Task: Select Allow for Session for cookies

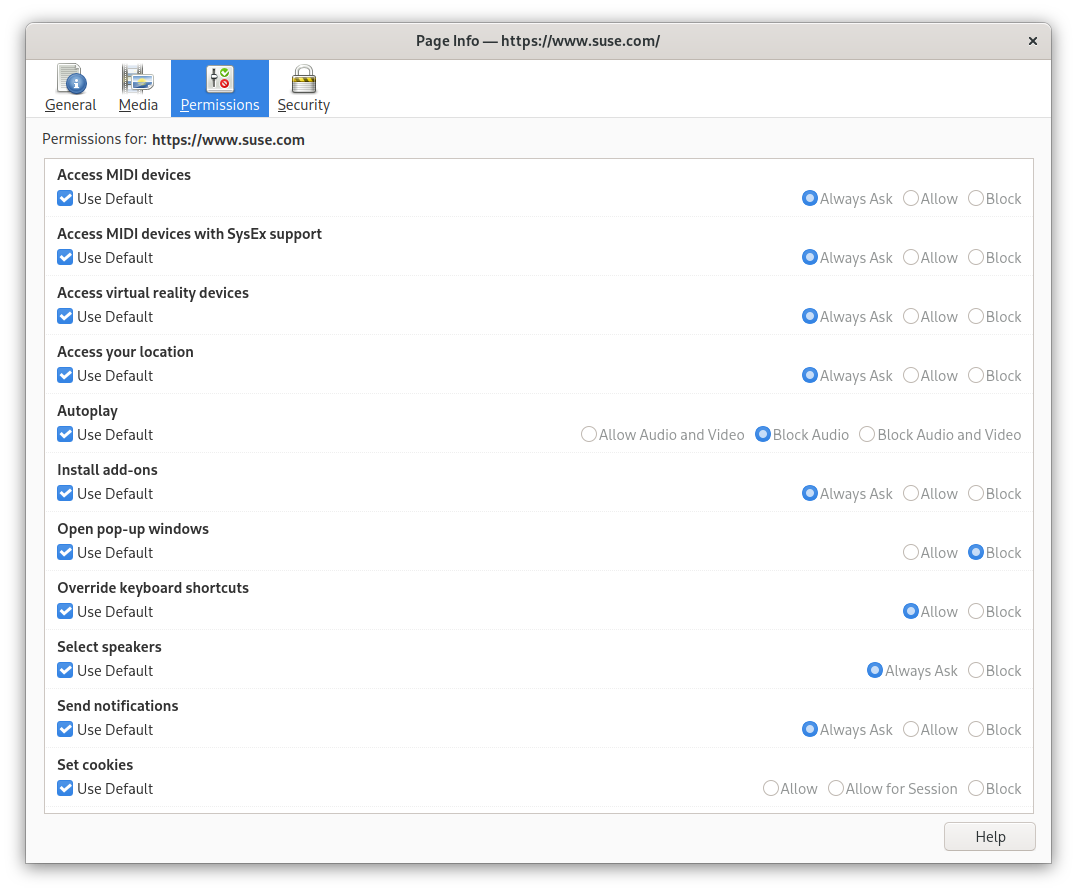Action: click(x=836, y=789)
